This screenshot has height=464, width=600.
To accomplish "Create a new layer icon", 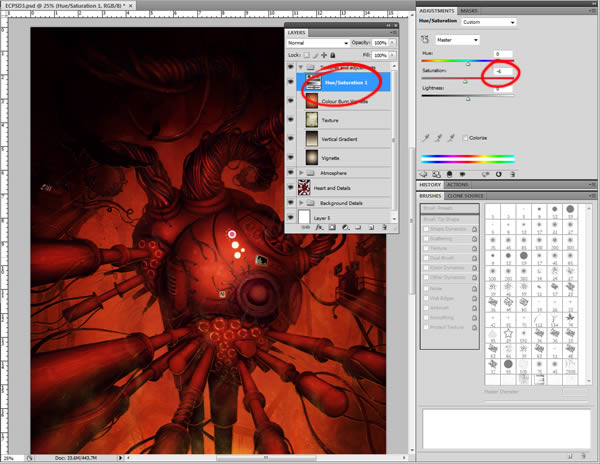I will coord(371,228).
